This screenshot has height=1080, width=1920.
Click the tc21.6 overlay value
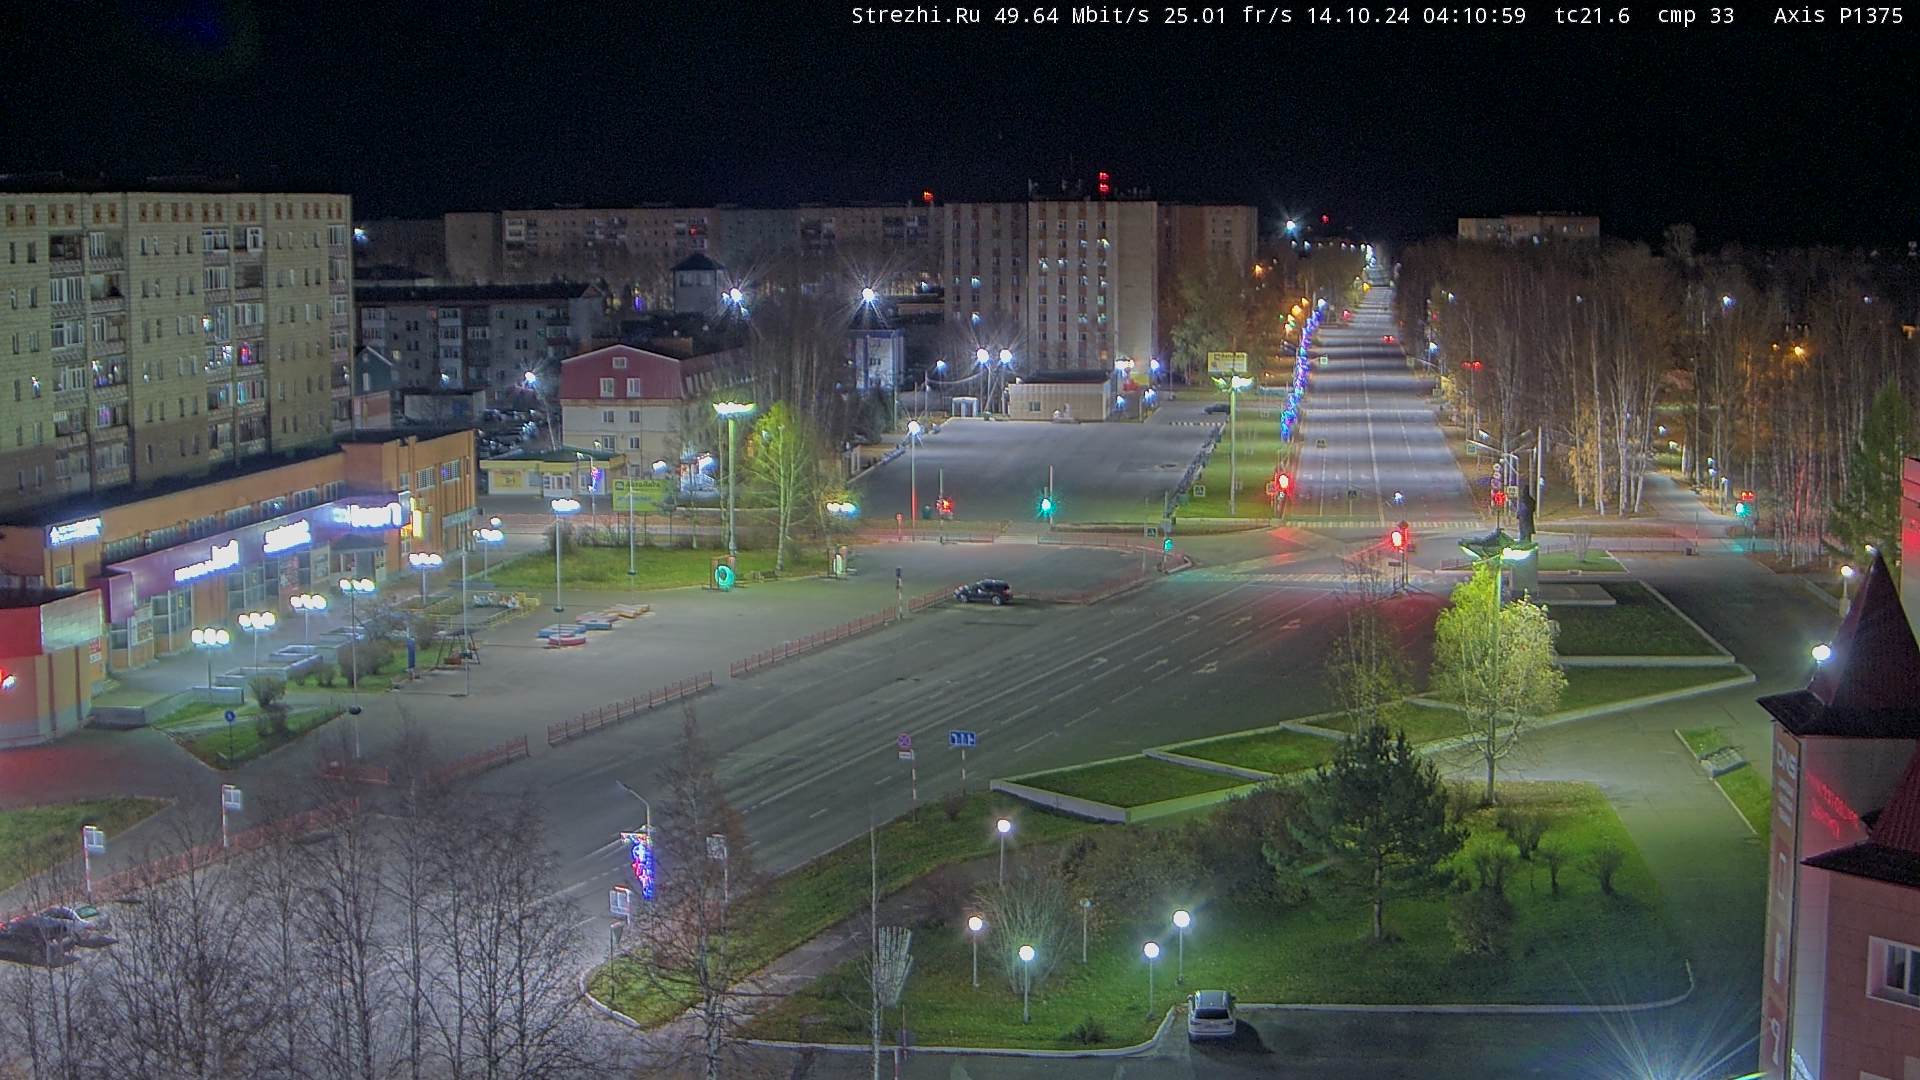click(x=1593, y=15)
